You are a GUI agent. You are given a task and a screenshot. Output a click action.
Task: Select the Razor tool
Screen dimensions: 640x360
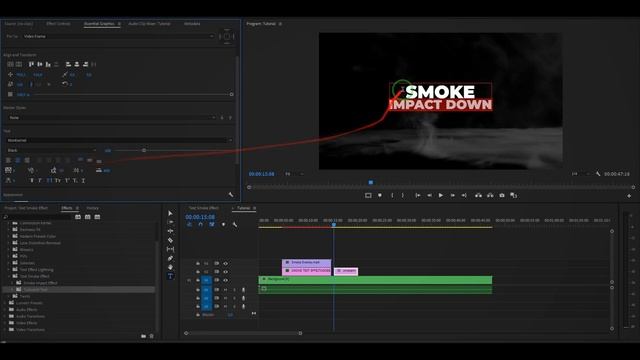click(x=170, y=240)
